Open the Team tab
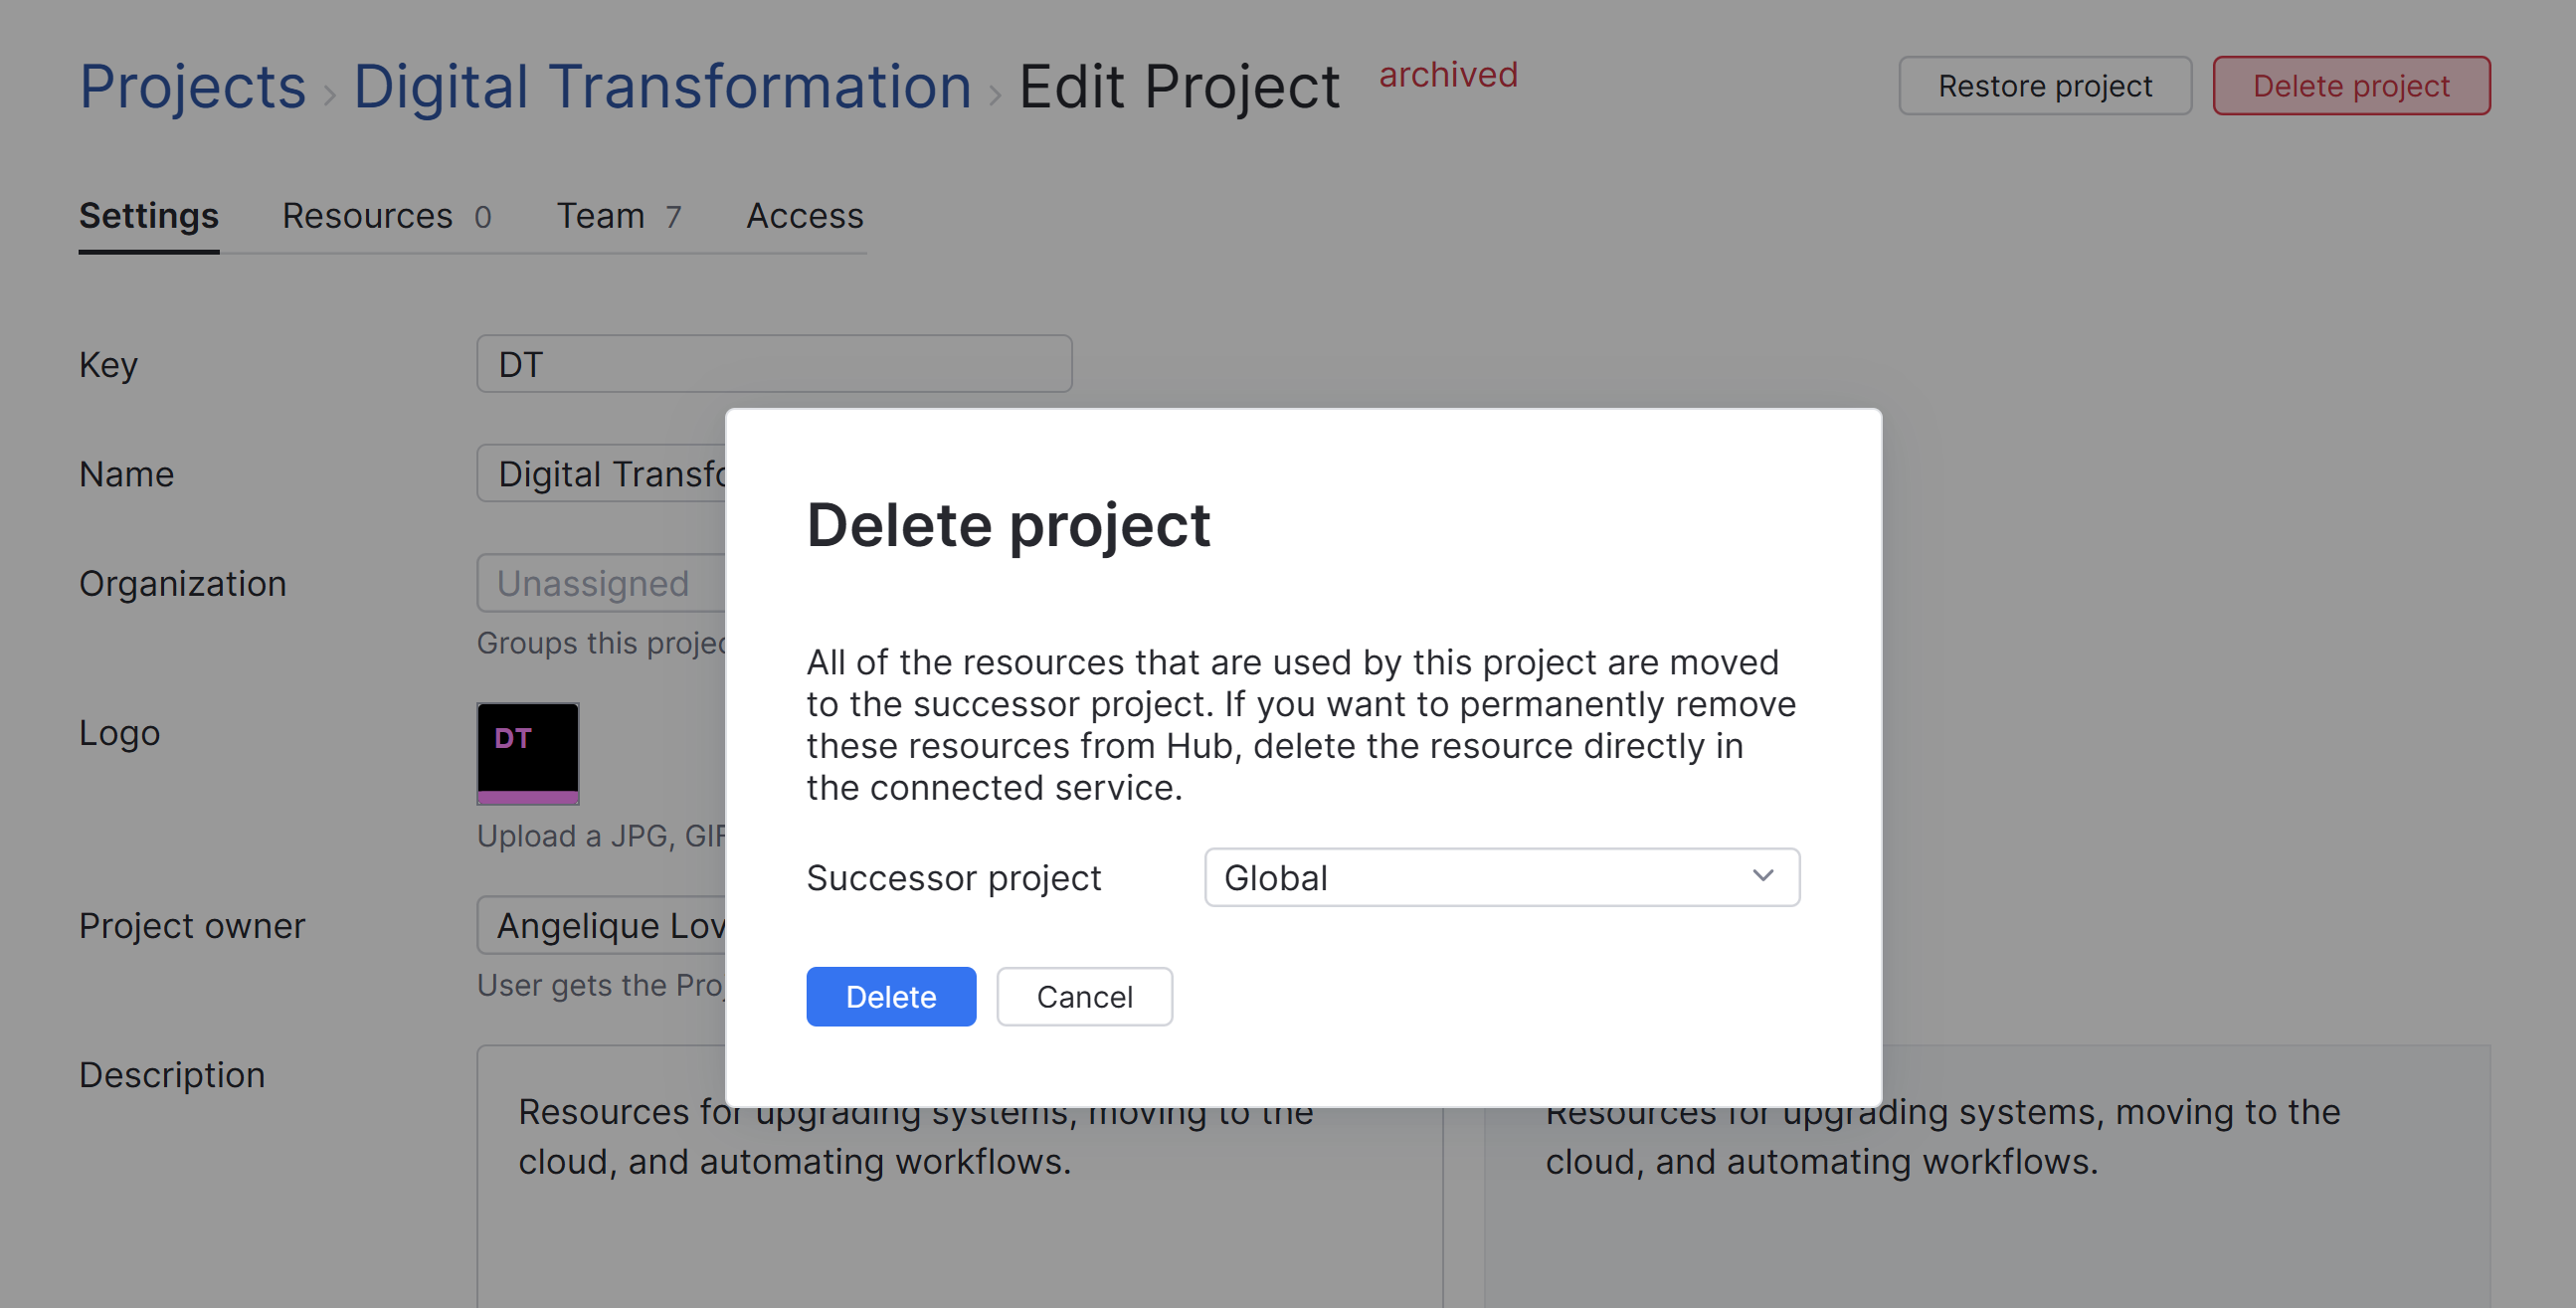 coord(600,215)
